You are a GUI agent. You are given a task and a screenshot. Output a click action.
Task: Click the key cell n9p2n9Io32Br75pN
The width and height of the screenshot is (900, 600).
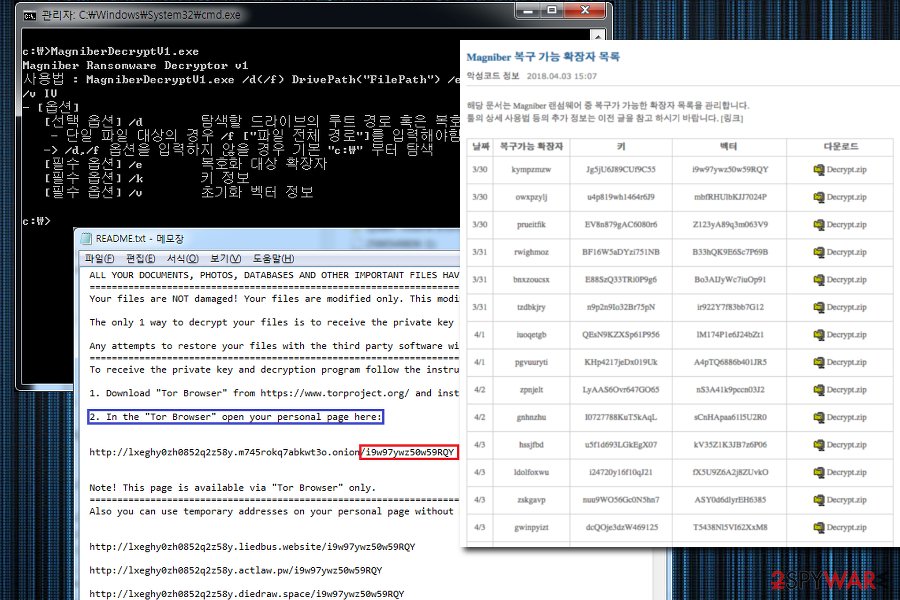pyautogui.click(x=620, y=307)
